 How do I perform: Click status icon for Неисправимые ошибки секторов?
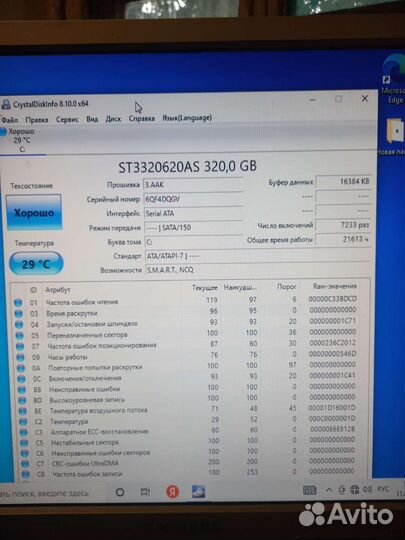tap(24, 454)
